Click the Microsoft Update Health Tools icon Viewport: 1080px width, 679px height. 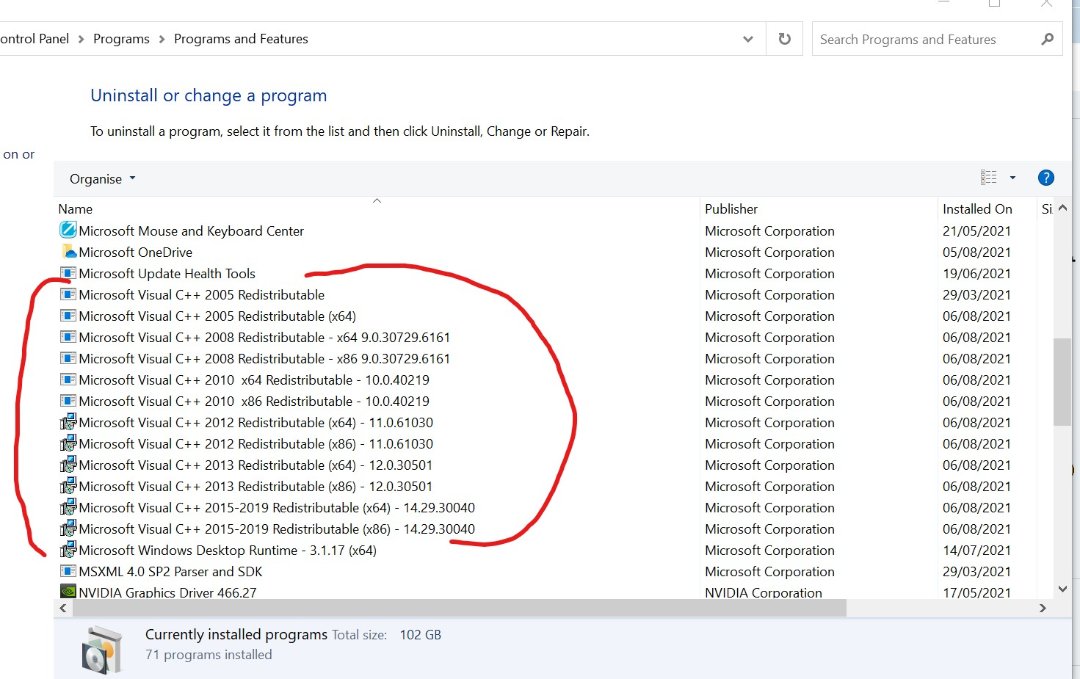coord(68,273)
